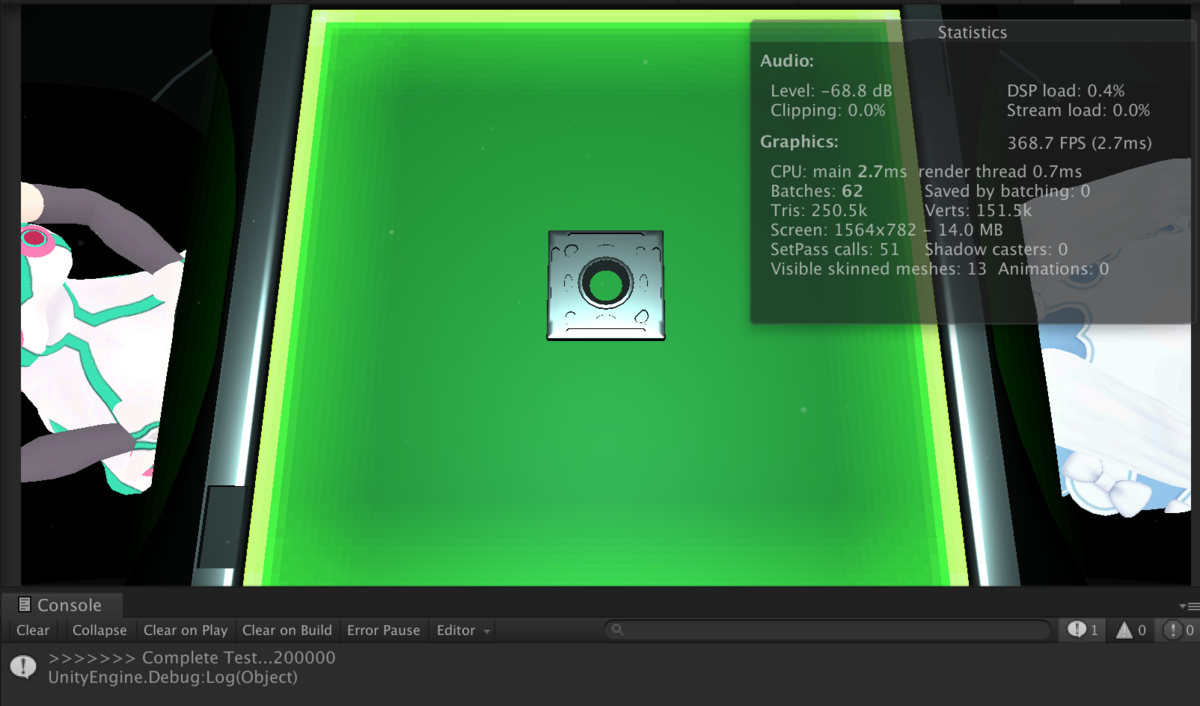The width and height of the screenshot is (1200, 706).
Task: Click the 'Shadow casters: 0' statistic
Action: click(996, 249)
